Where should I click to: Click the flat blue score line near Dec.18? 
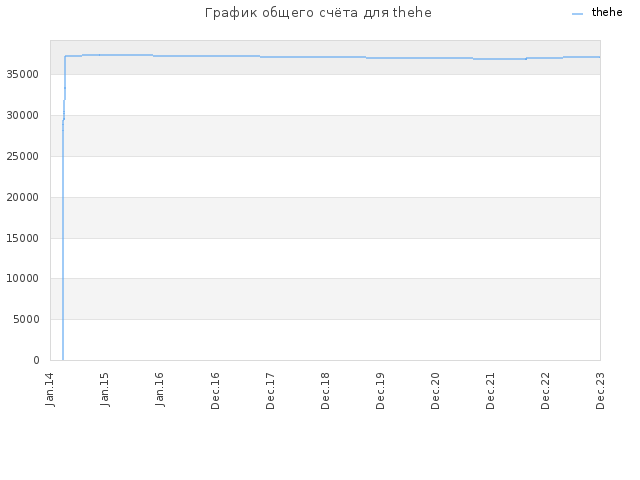pyautogui.click(x=325, y=57)
